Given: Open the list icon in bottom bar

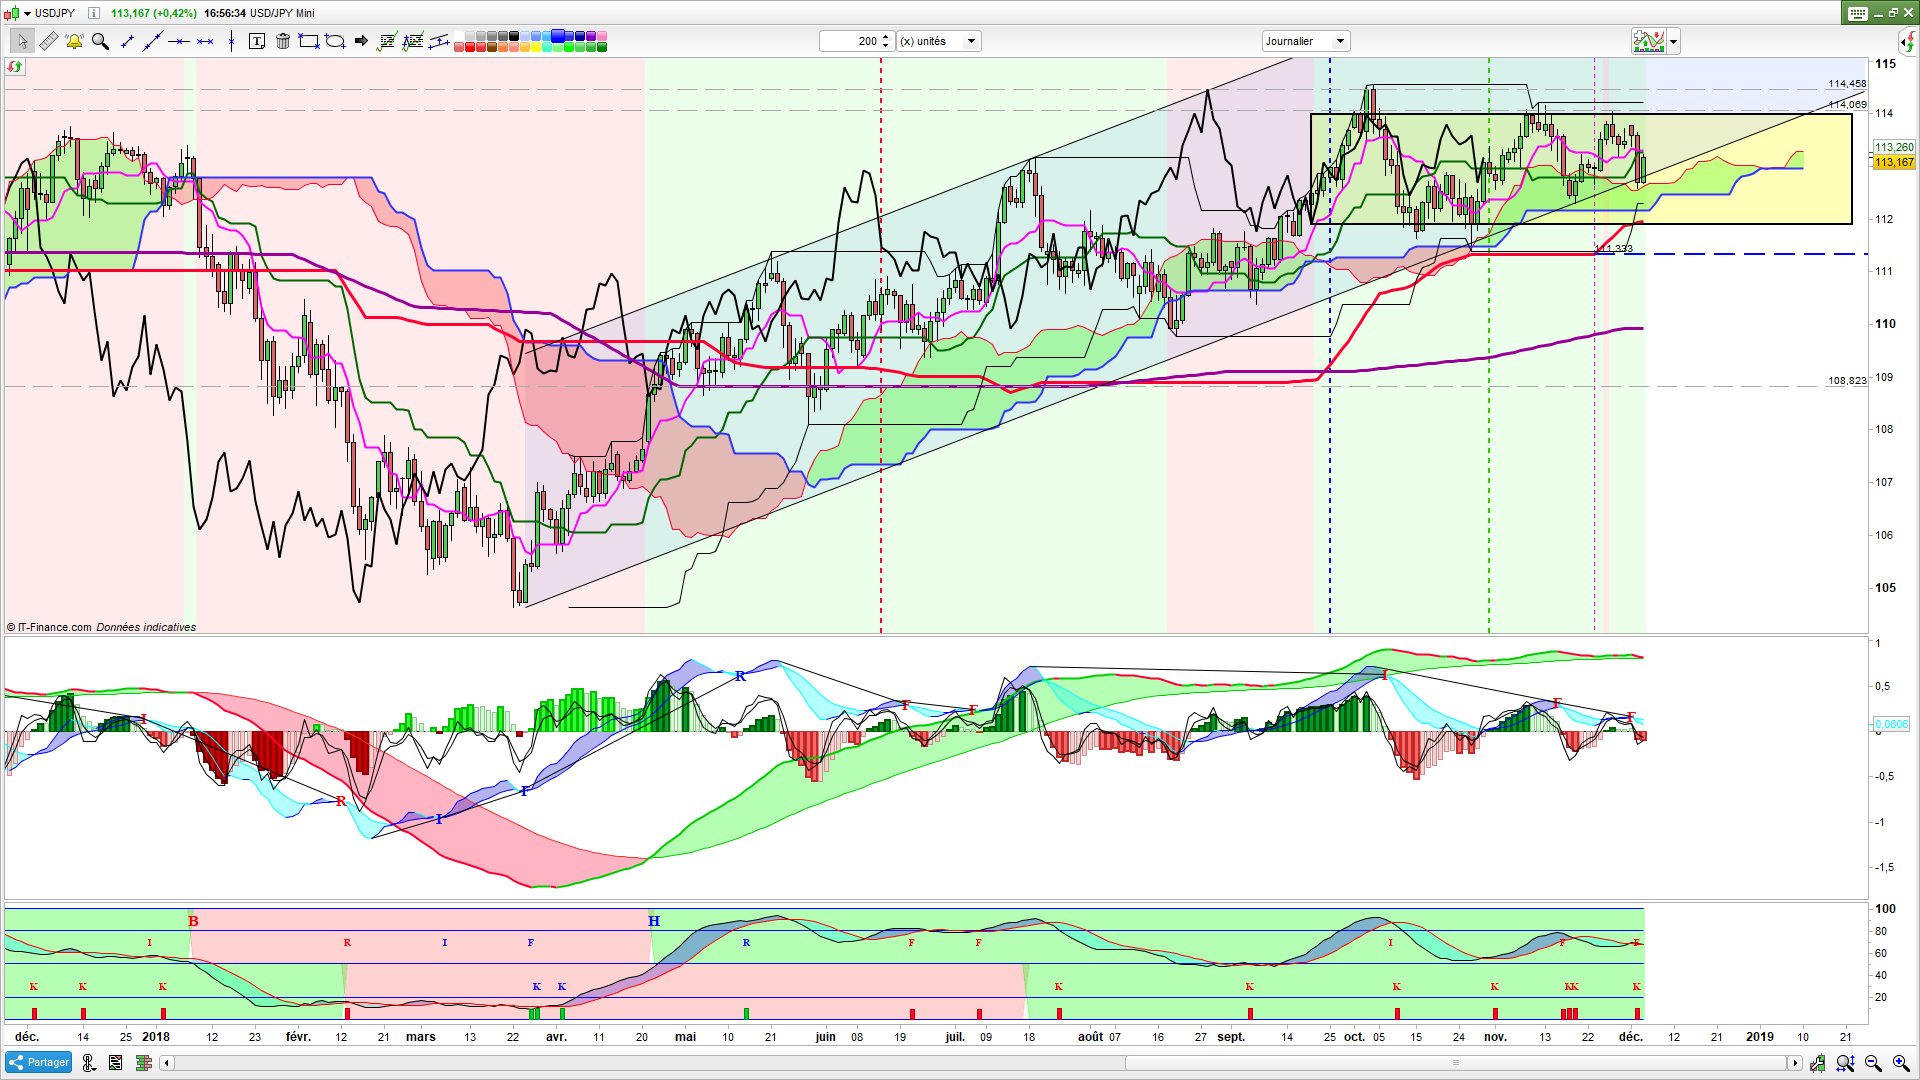Looking at the screenshot, I should (116, 1063).
